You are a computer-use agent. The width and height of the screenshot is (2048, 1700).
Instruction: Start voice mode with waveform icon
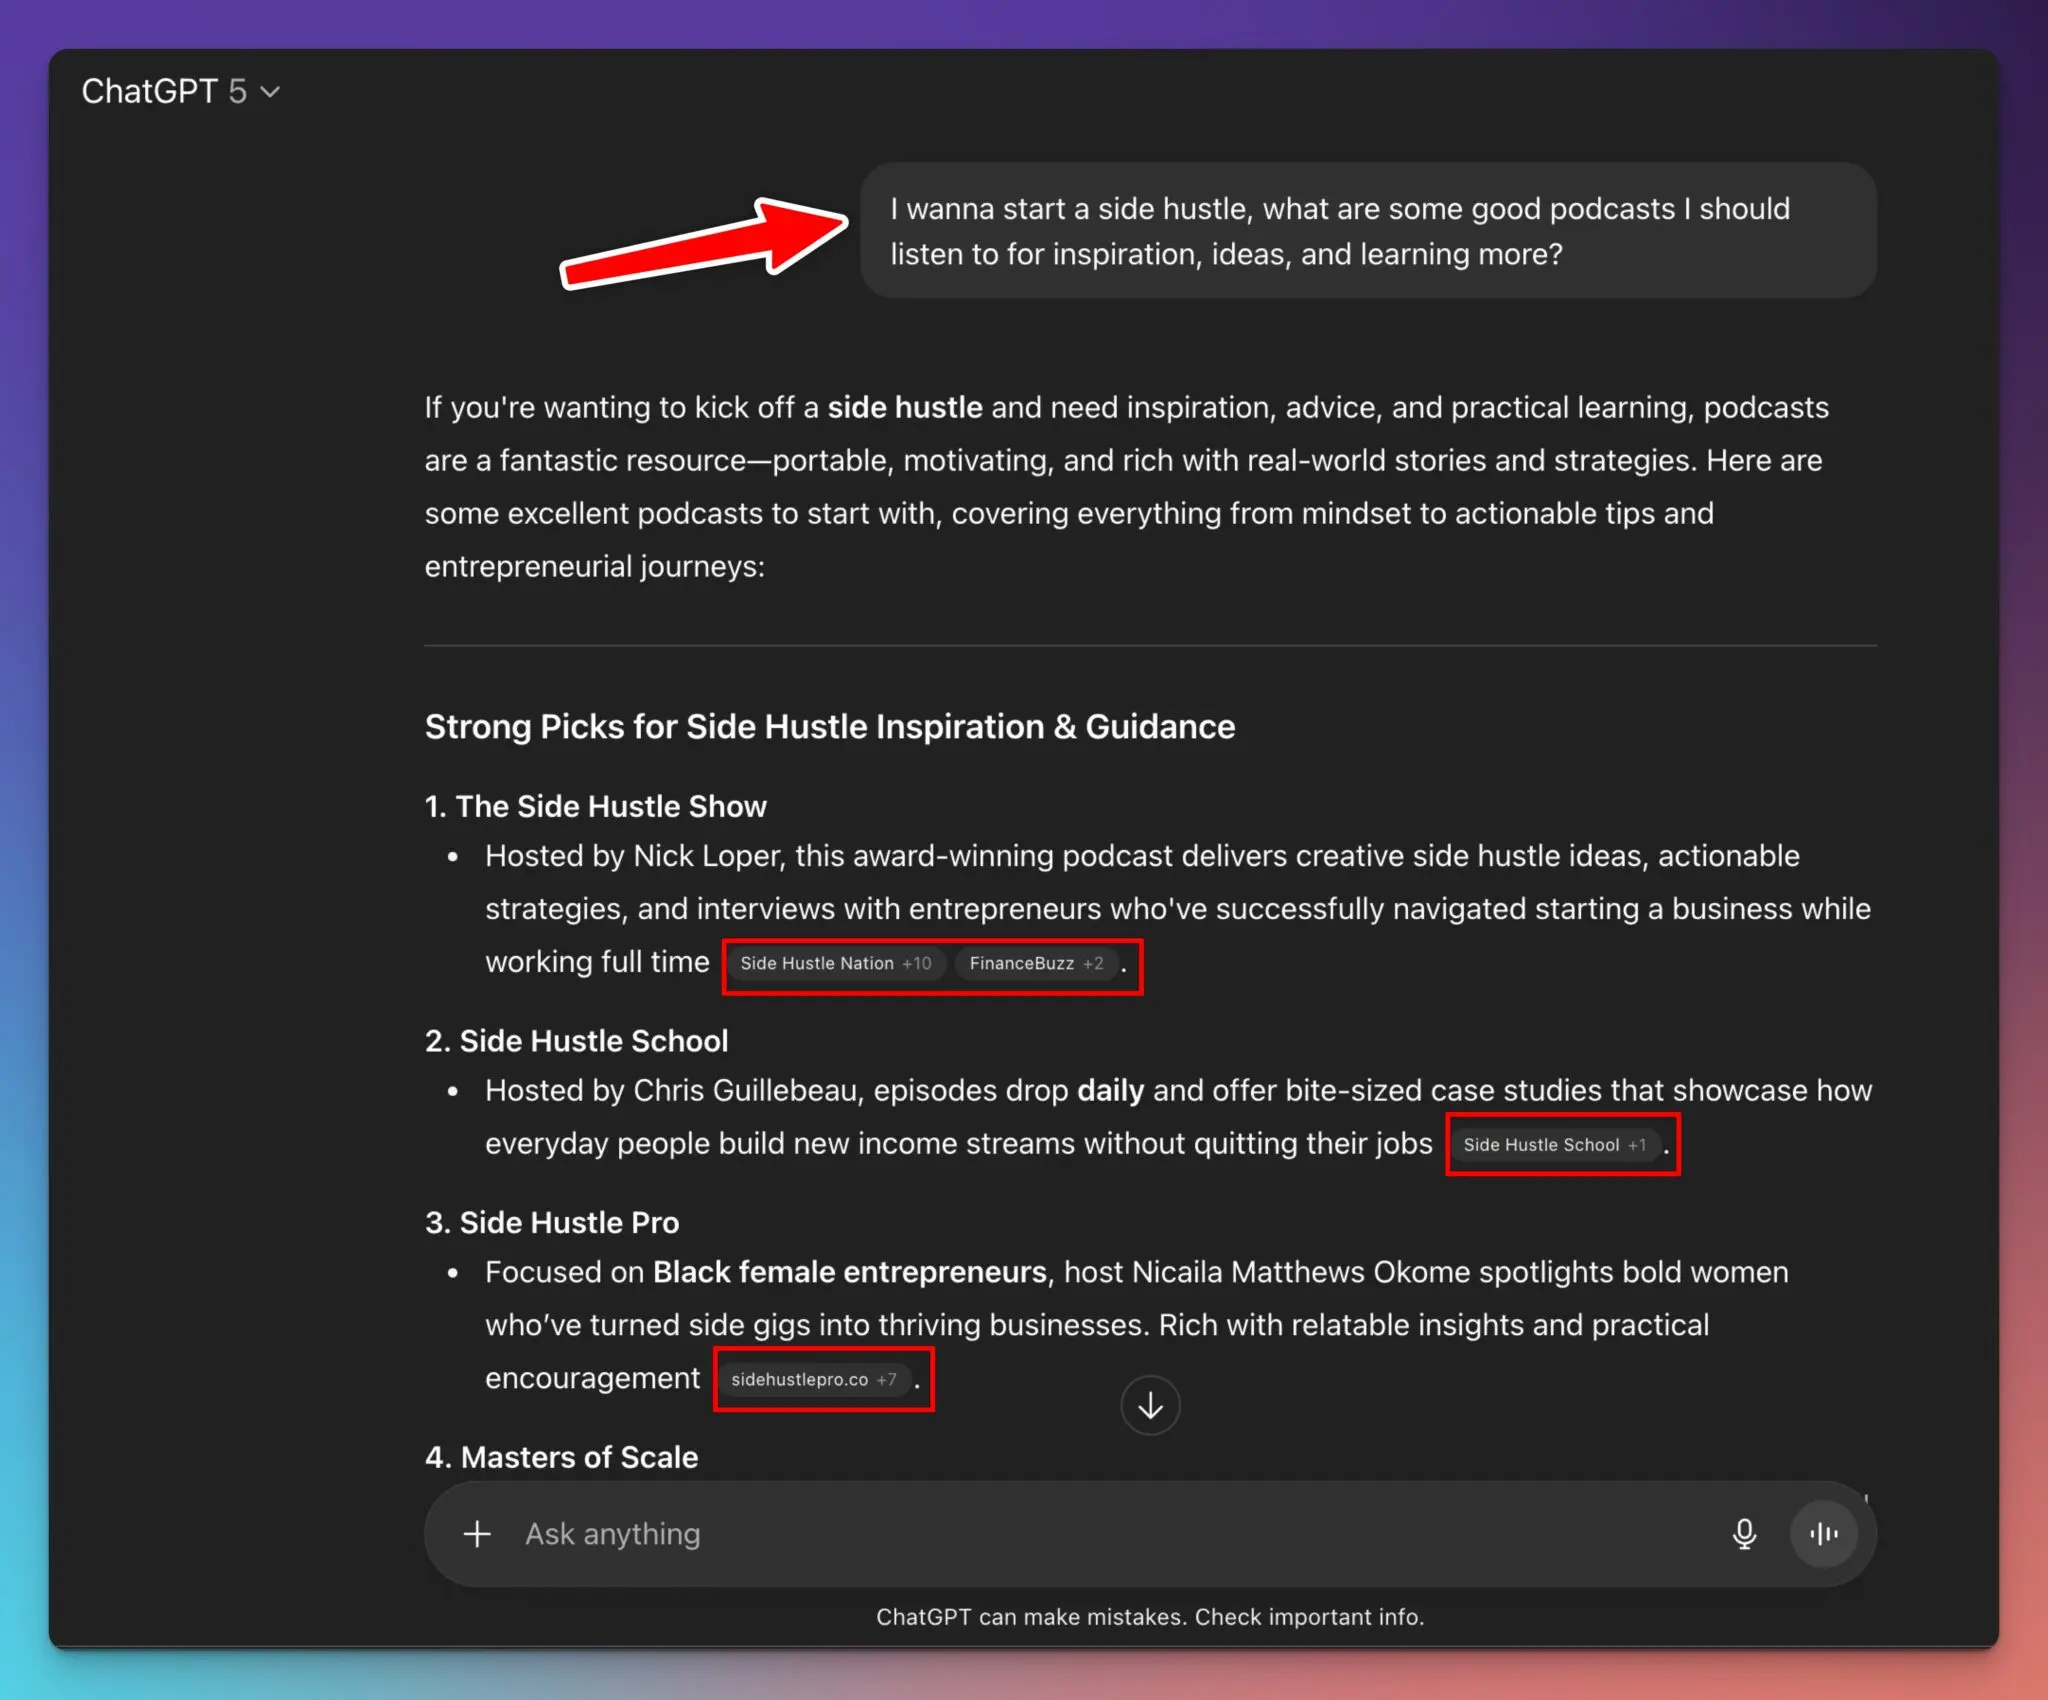pyautogui.click(x=1823, y=1533)
